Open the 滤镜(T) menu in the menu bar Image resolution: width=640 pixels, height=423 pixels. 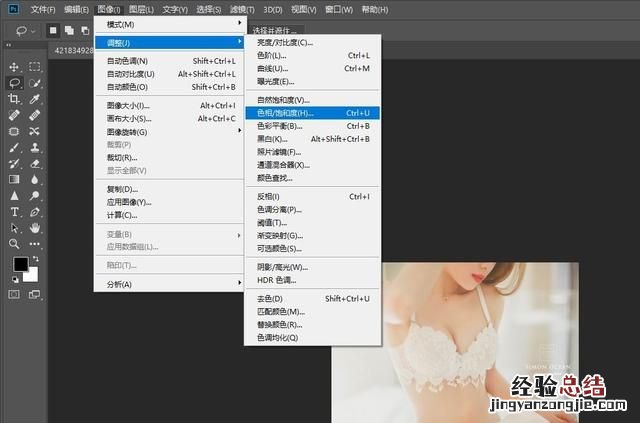point(240,9)
